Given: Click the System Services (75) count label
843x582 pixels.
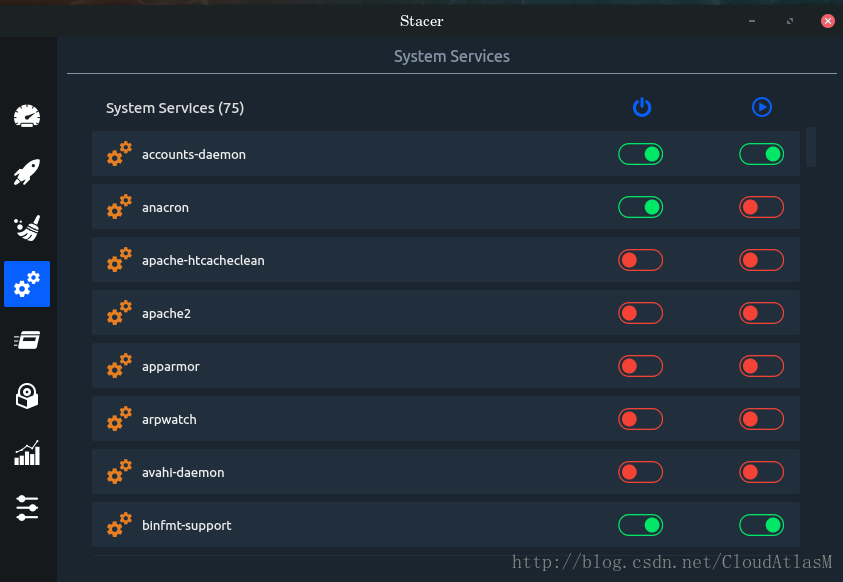Looking at the screenshot, I should point(175,108).
